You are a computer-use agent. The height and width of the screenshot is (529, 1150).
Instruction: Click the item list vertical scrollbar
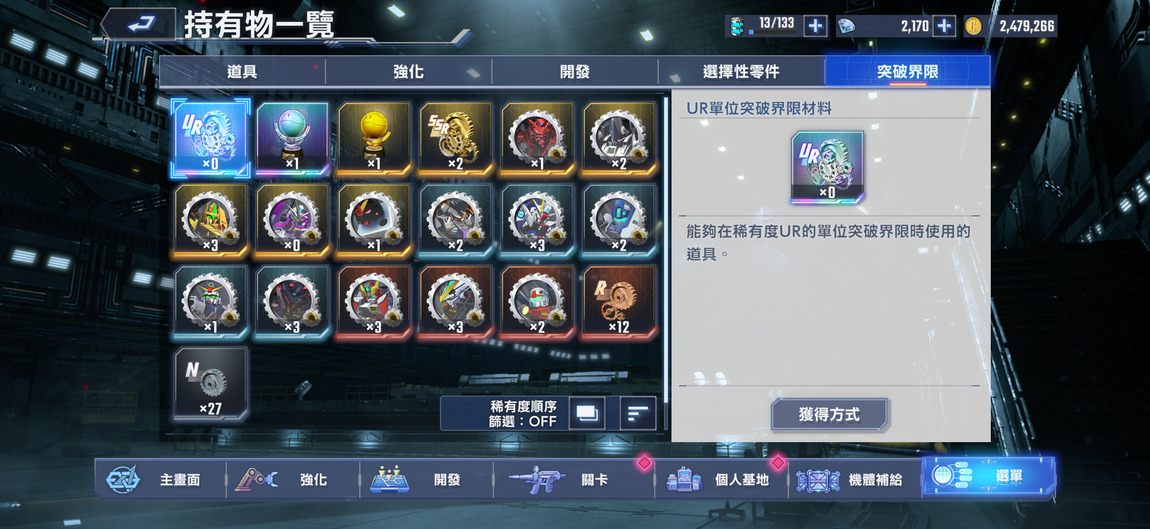coord(665,249)
